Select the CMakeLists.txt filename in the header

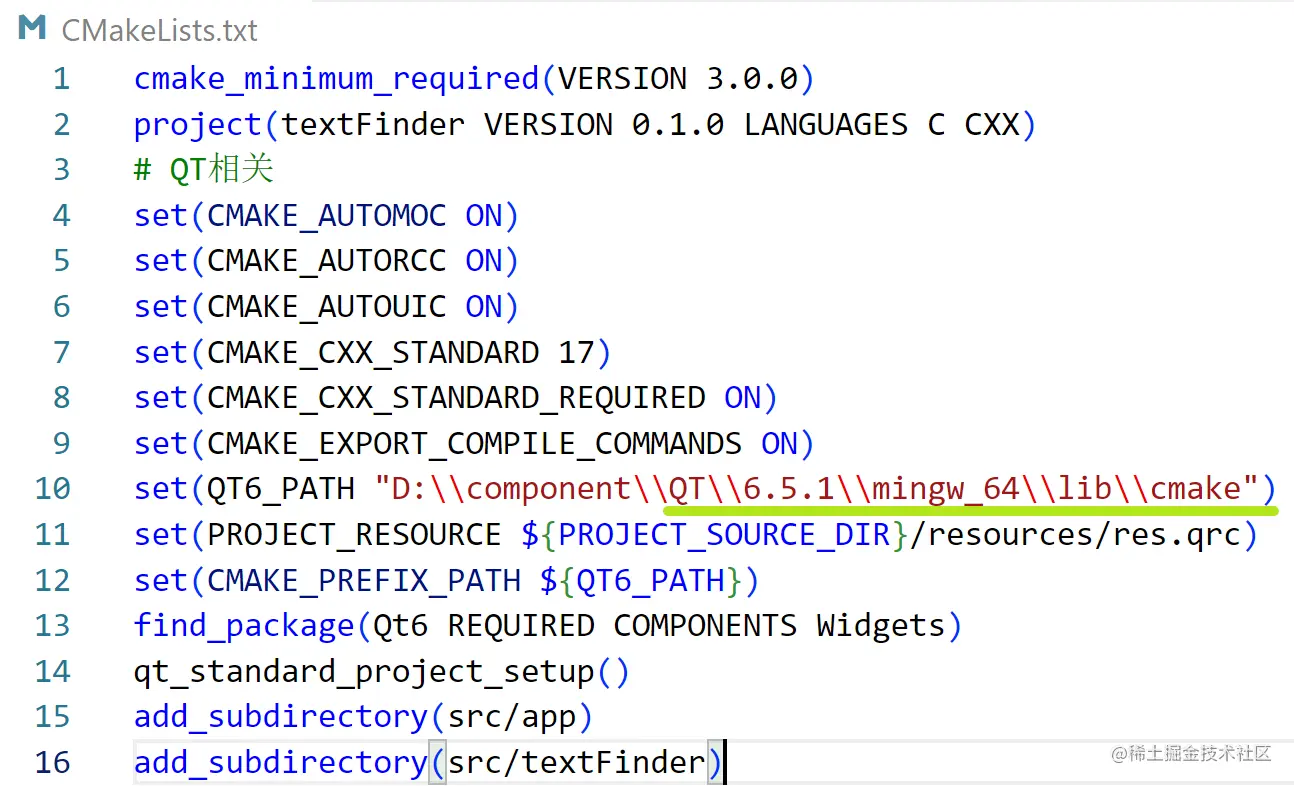click(159, 30)
